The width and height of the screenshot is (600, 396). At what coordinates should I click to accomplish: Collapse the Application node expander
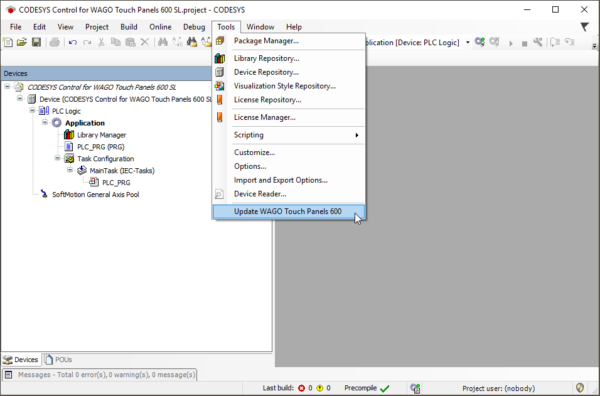(x=45, y=122)
